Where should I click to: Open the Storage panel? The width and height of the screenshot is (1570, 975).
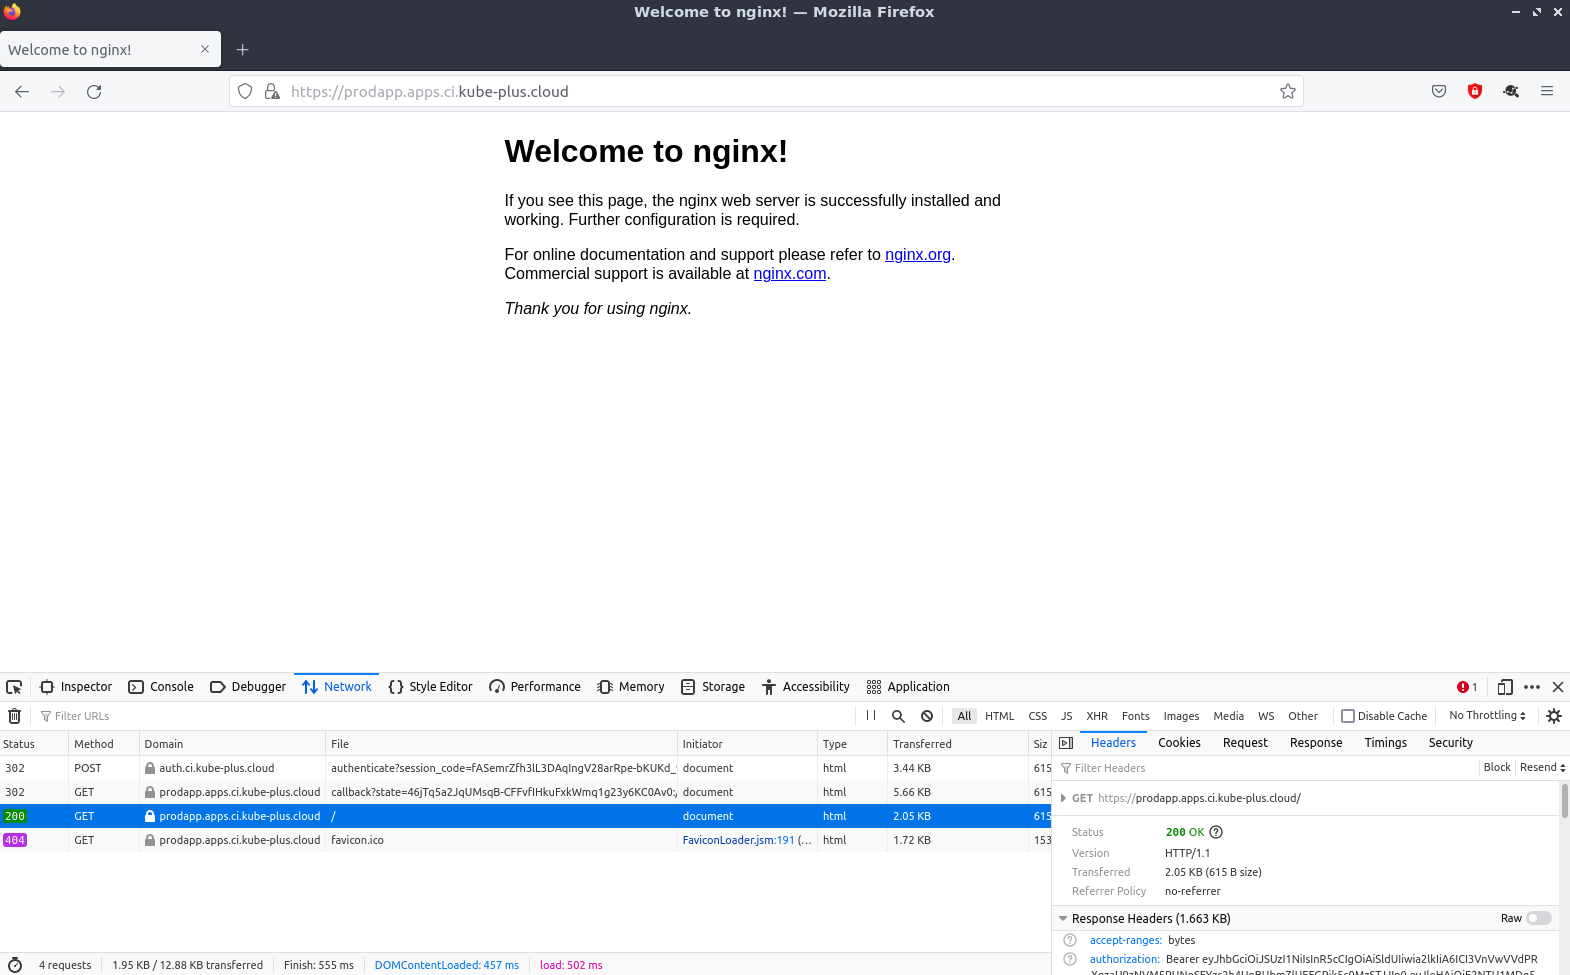713,687
